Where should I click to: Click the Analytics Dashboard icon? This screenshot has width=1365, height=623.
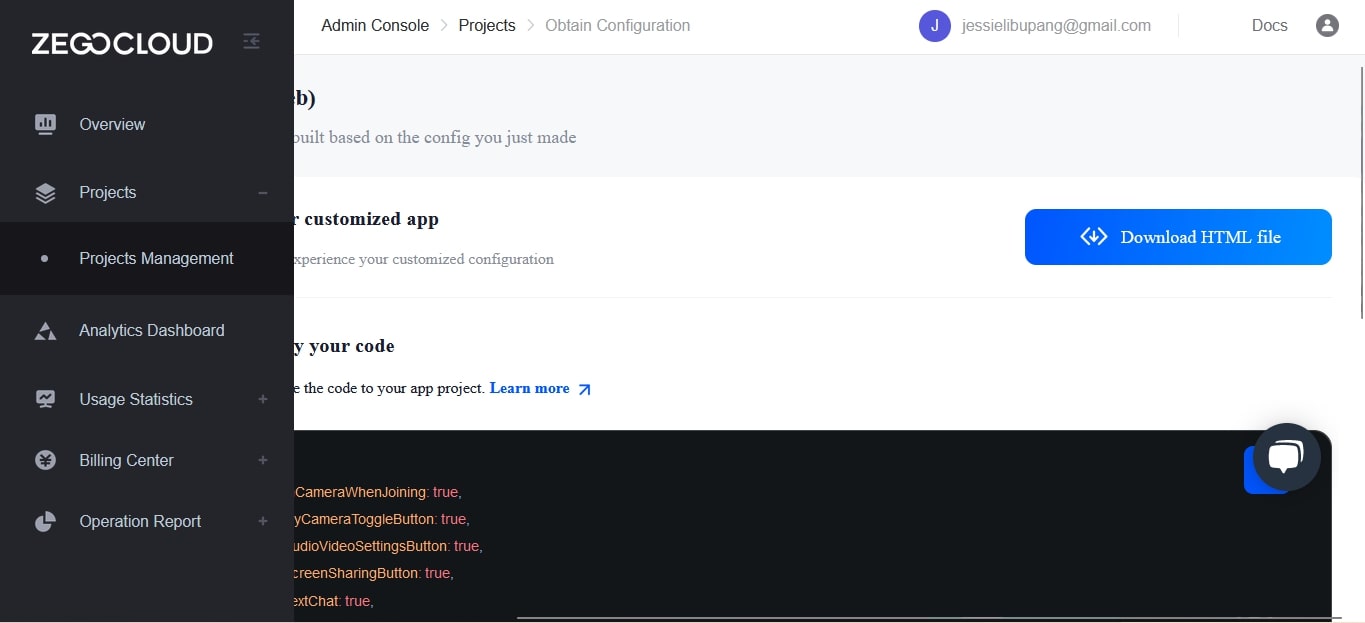(x=45, y=331)
